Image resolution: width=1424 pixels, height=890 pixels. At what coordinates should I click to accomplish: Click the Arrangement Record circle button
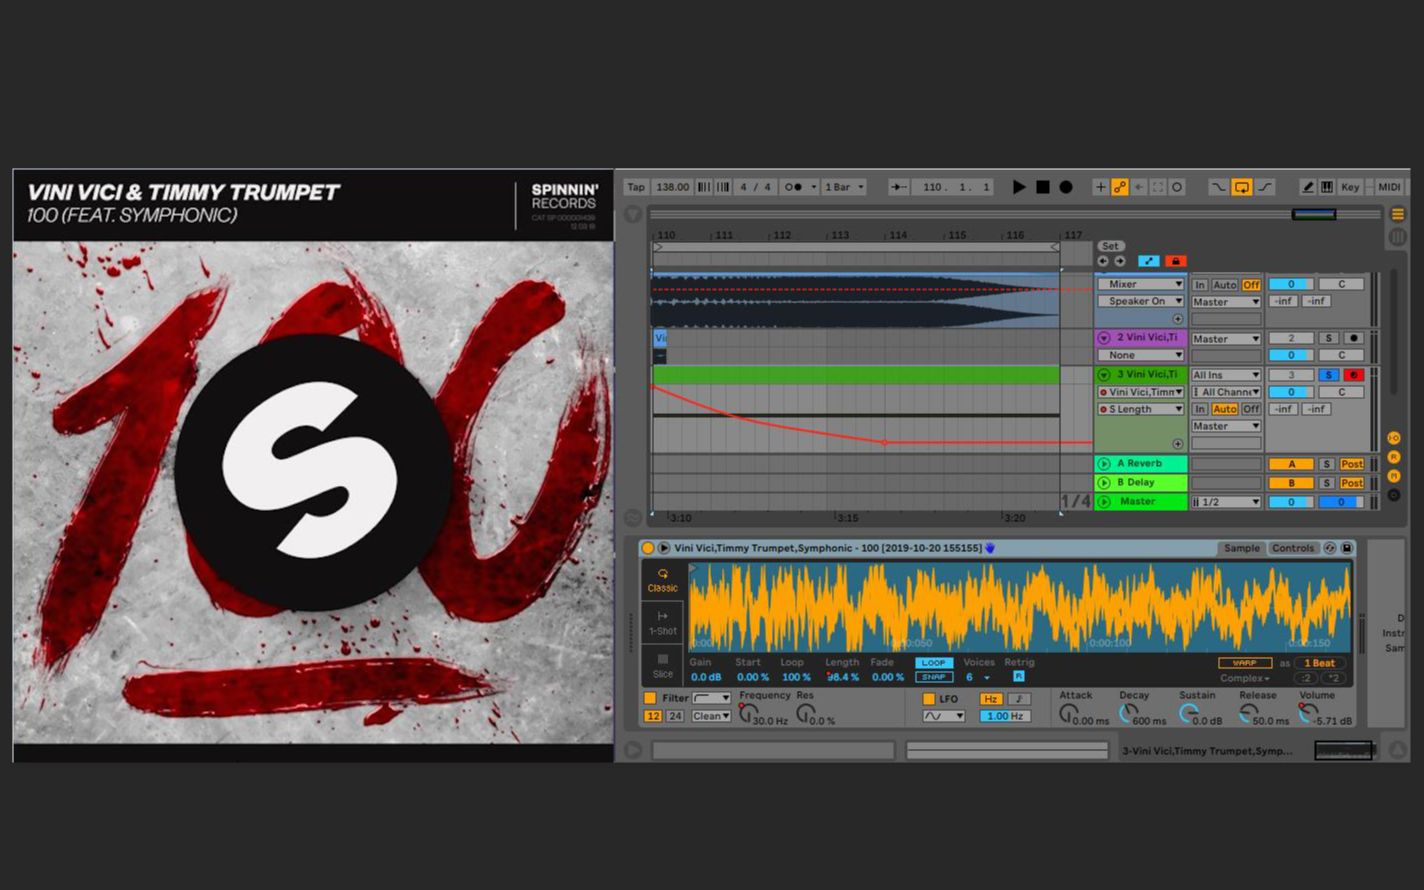[x=1066, y=187]
